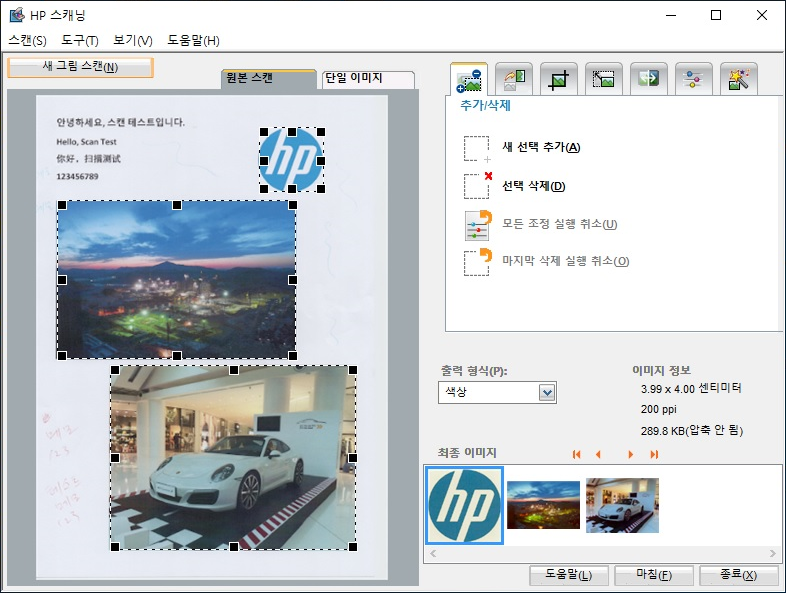The image size is (786, 593).
Task: Click the 마침(F) button
Action: coord(654,575)
